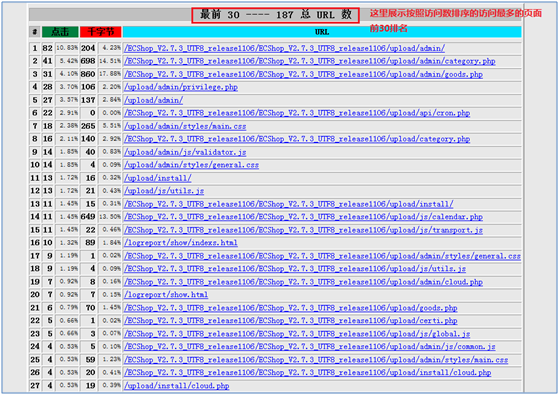Open the ECShop upload/certi.php link
560x395 pixels.
pos(291,321)
